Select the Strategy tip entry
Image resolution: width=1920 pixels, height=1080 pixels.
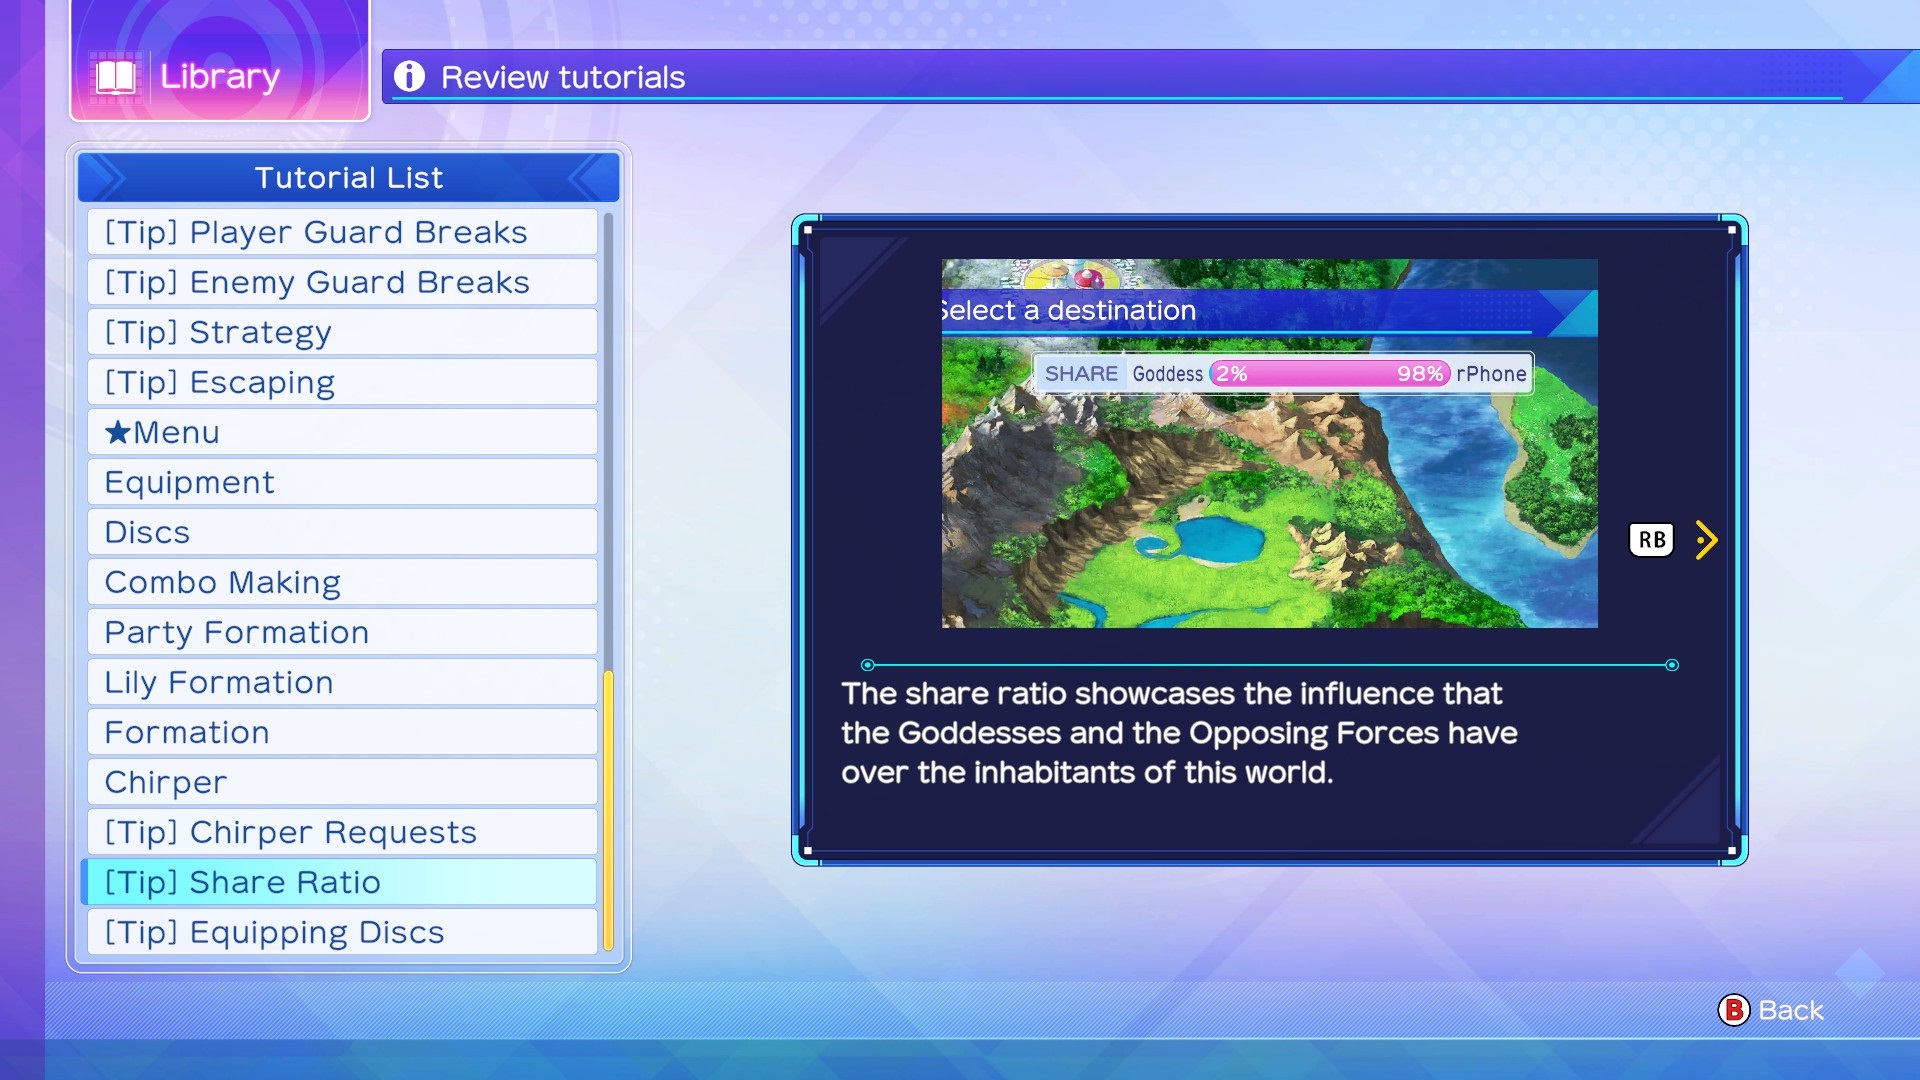341,332
